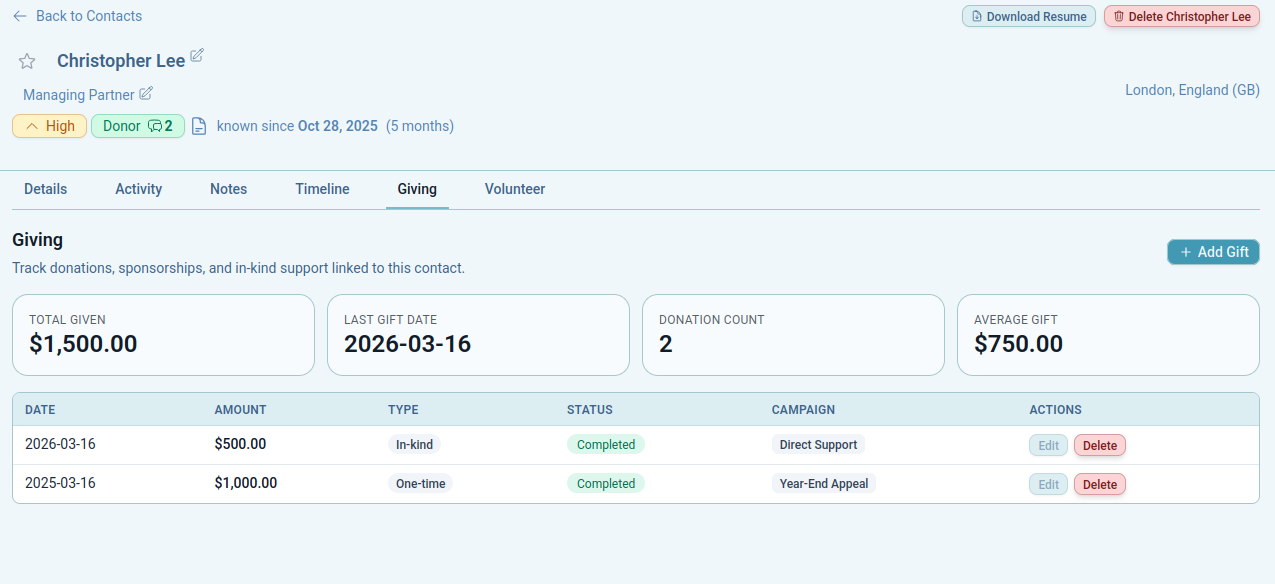Download Christopher Lee's resume
Image resolution: width=1275 pixels, height=584 pixels.
pos(1028,16)
